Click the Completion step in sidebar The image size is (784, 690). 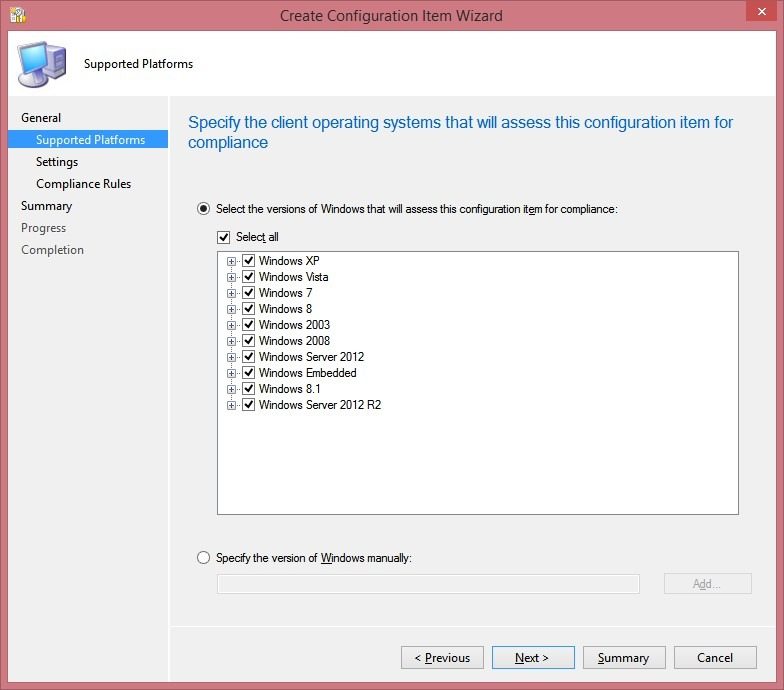52,250
